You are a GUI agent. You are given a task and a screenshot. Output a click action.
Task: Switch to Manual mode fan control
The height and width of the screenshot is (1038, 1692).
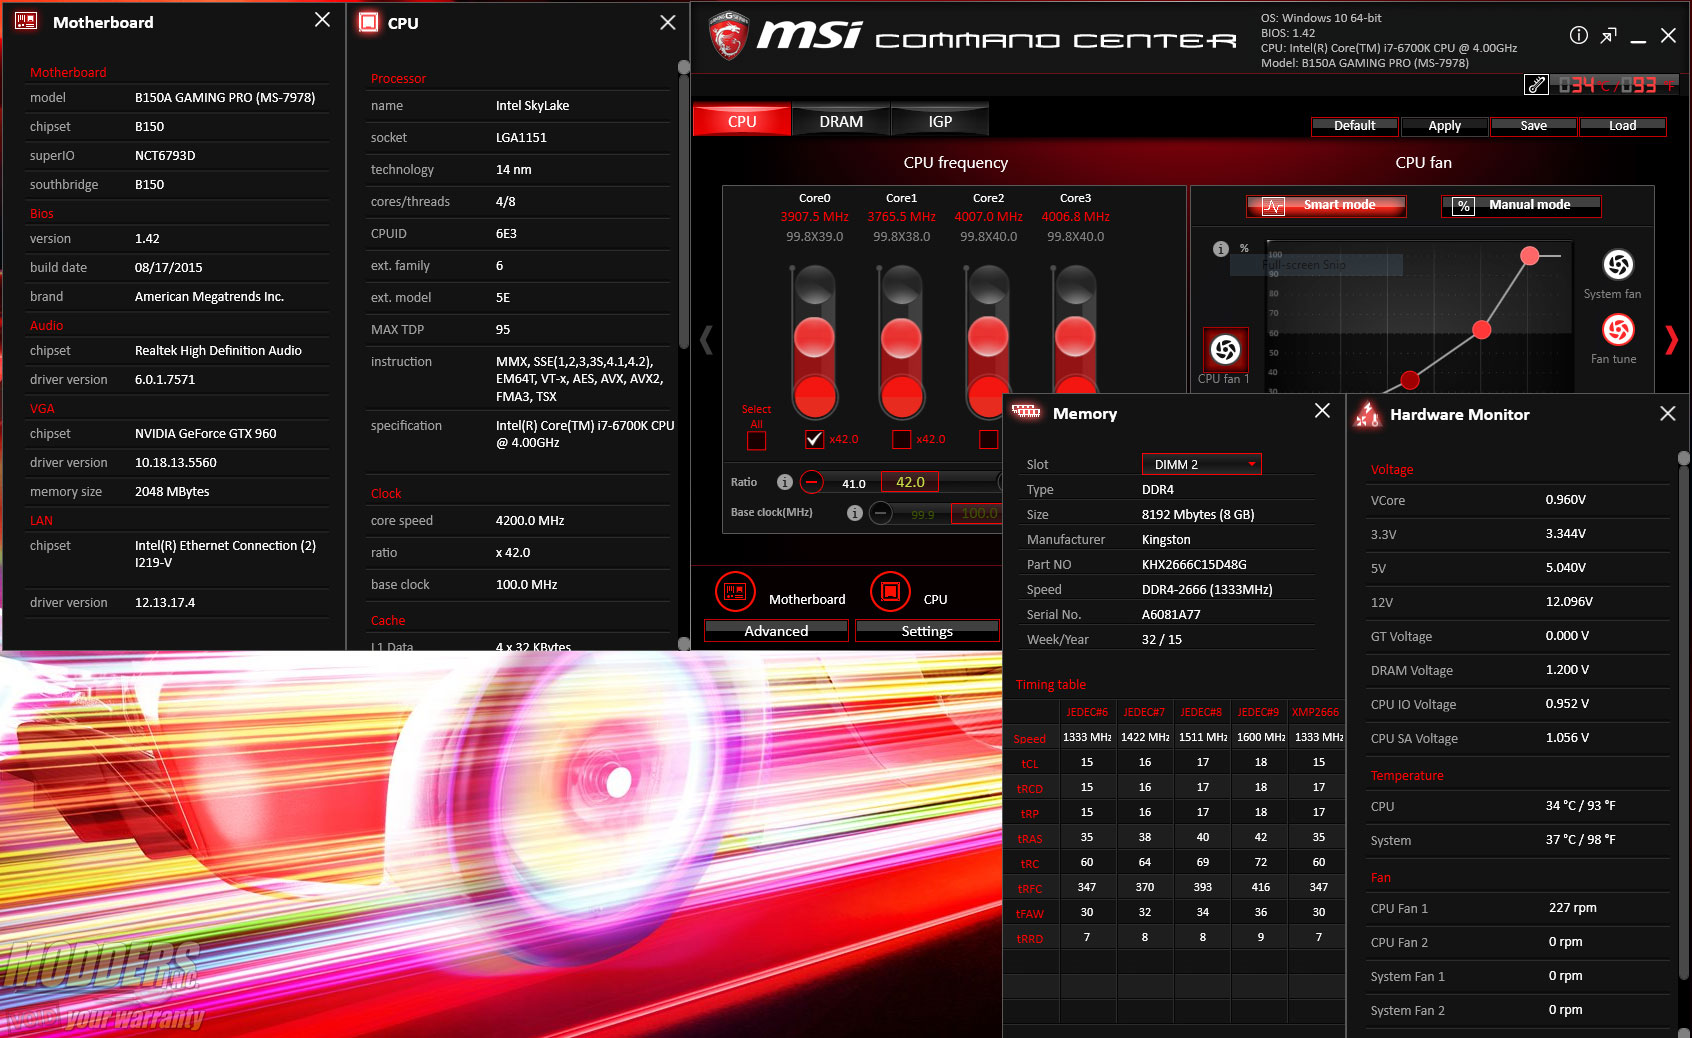(x=1521, y=205)
